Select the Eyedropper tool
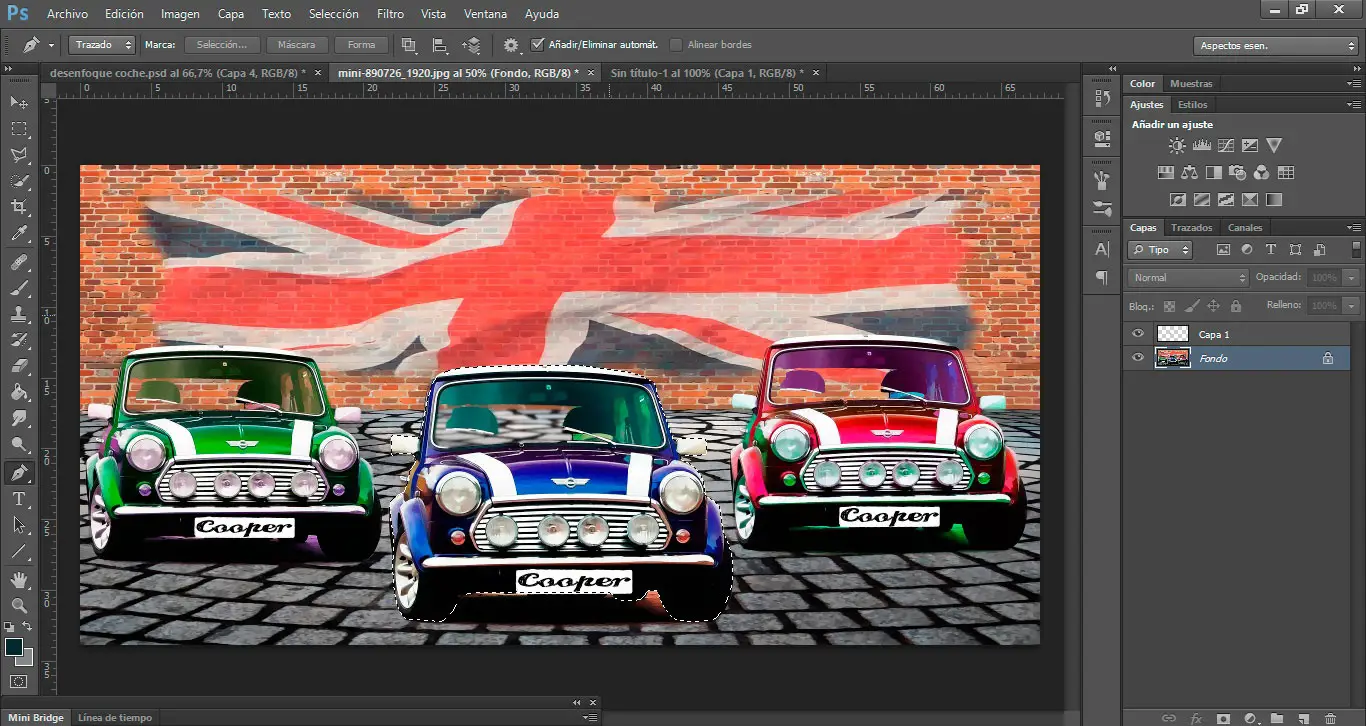Image resolution: width=1366 pixels, height=726 pixels. pyautogui.click(x=19, y=234)
